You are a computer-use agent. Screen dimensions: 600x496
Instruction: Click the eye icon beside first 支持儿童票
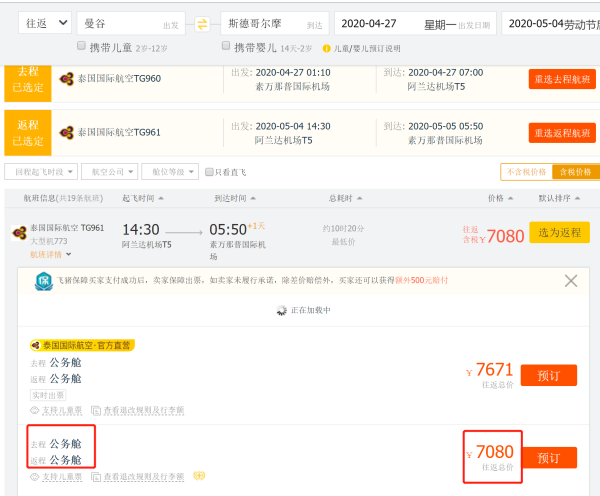(34, 411)
